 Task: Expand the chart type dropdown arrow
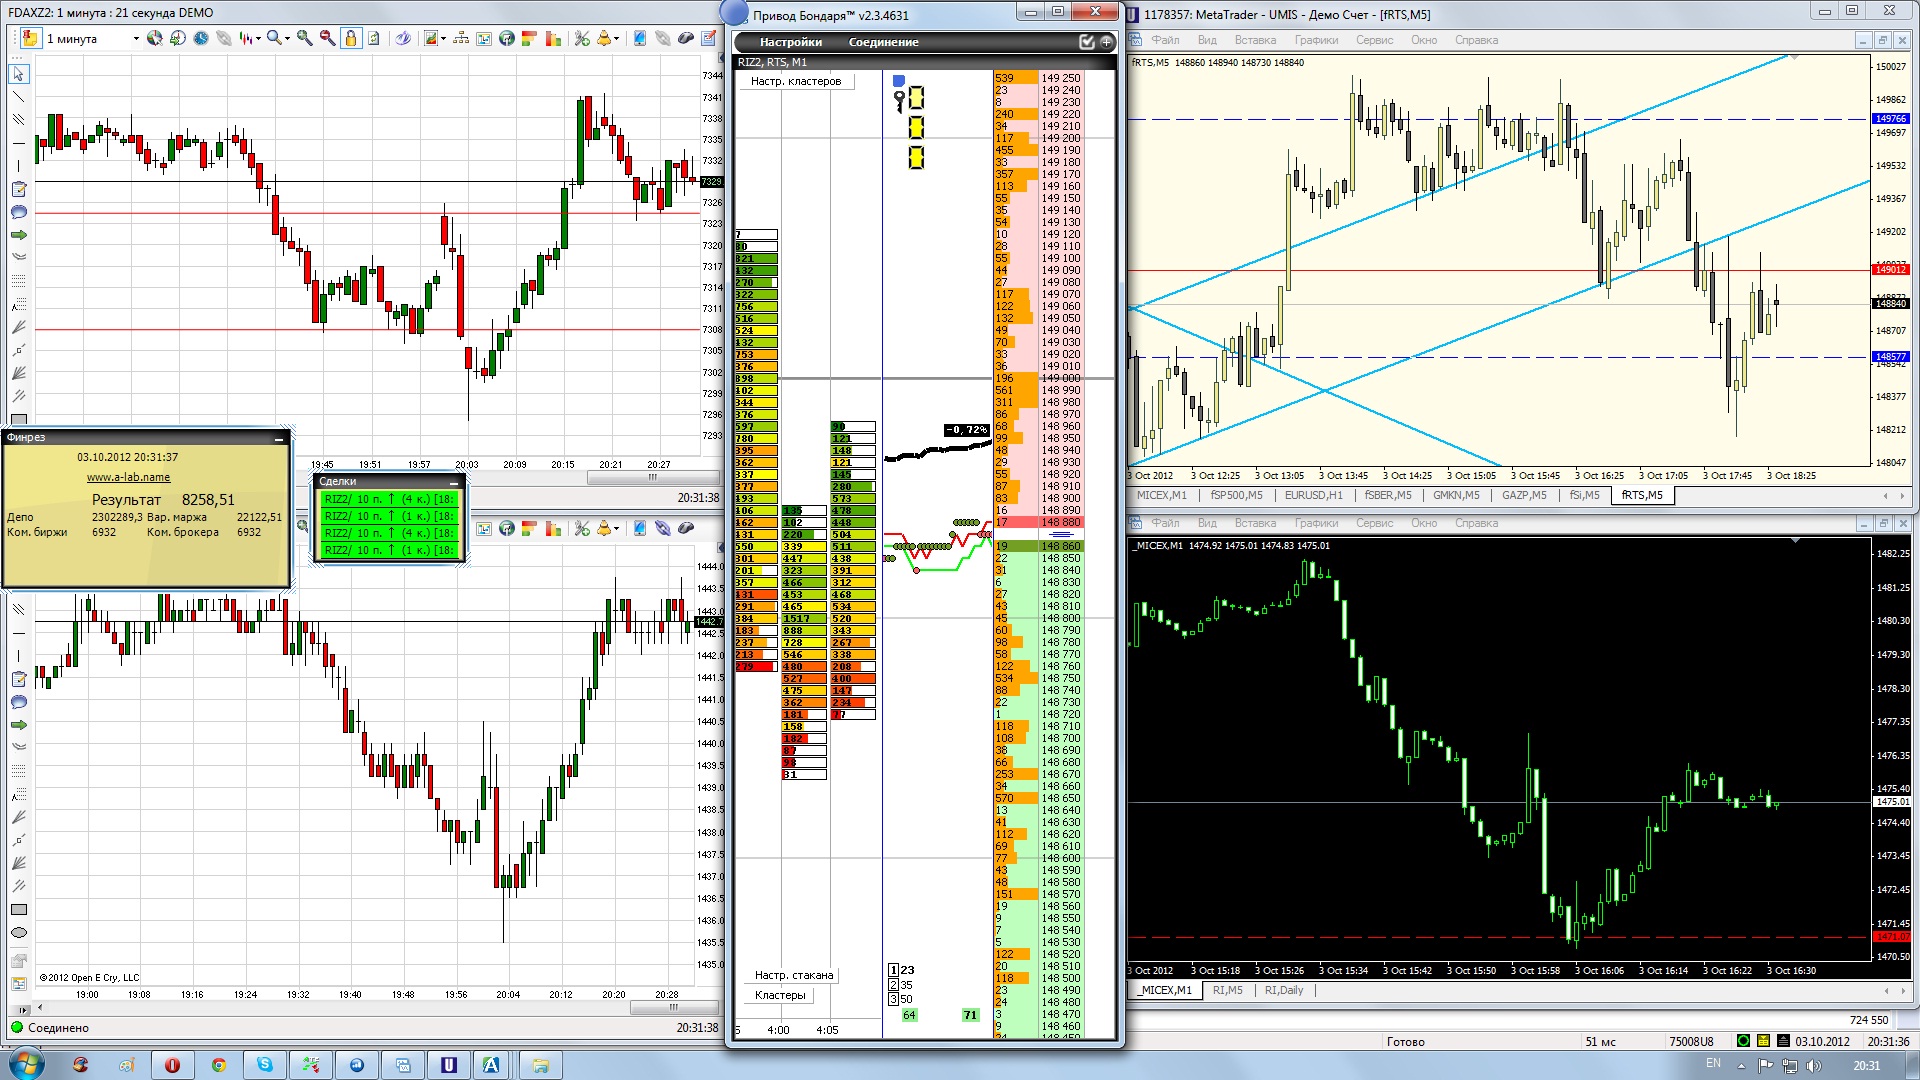pos(258,39)
